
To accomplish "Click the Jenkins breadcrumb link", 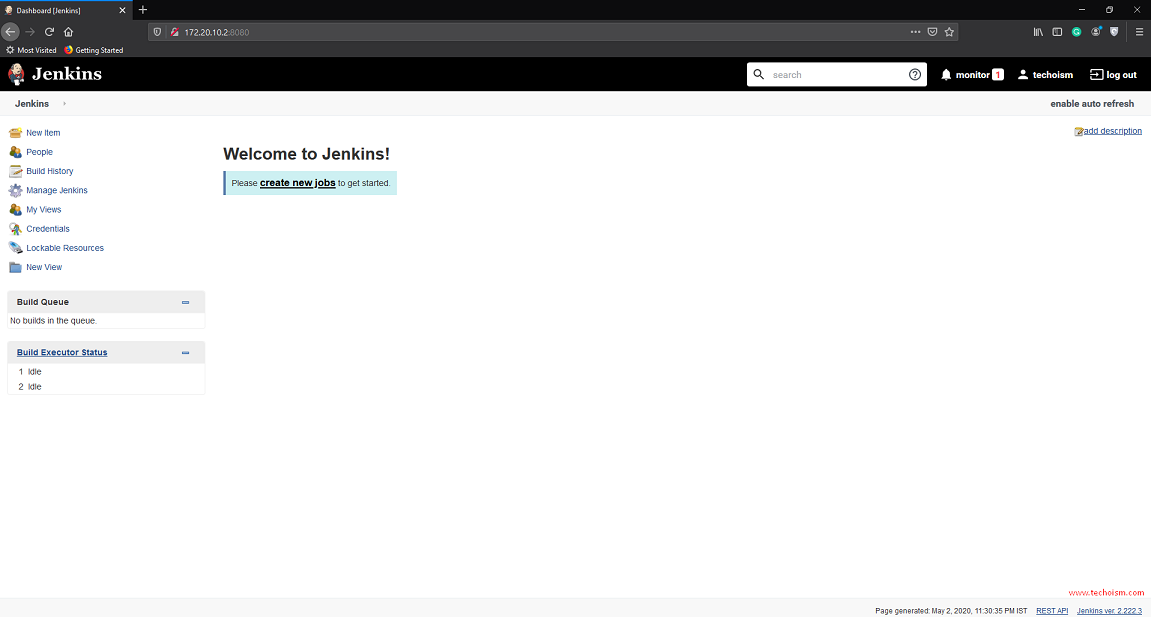I will pyautogui.click(x=32, y=103).
